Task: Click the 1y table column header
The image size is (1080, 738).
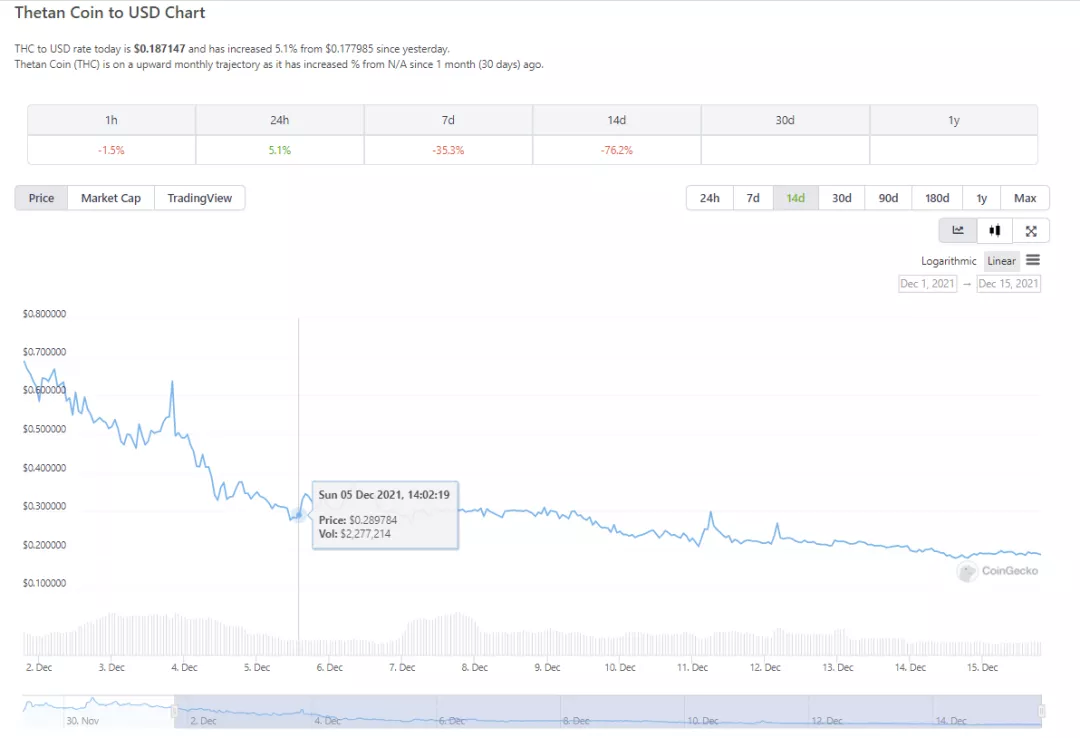Action: 954,120
